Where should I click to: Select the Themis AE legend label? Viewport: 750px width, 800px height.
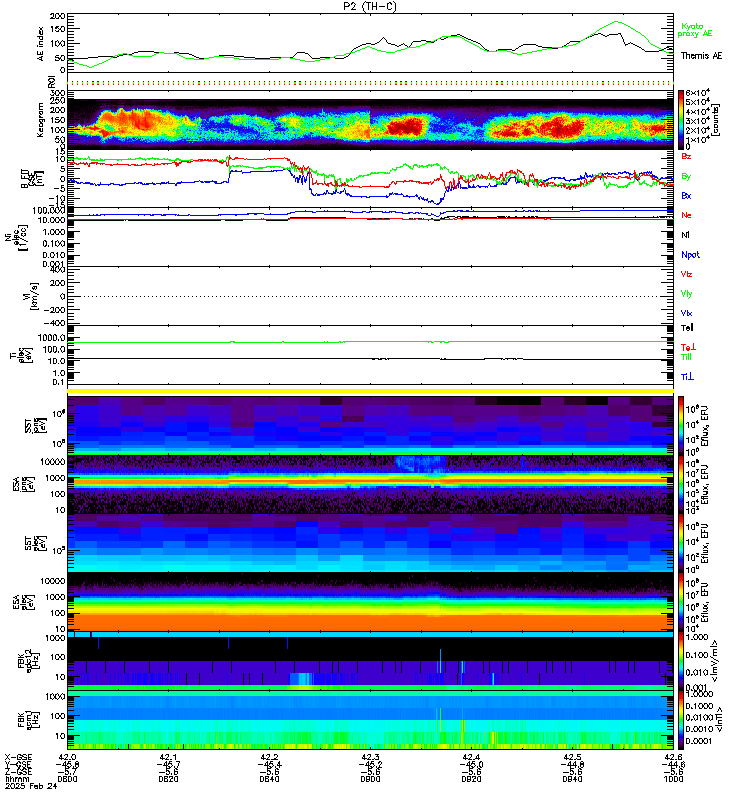tap(701, 56)
